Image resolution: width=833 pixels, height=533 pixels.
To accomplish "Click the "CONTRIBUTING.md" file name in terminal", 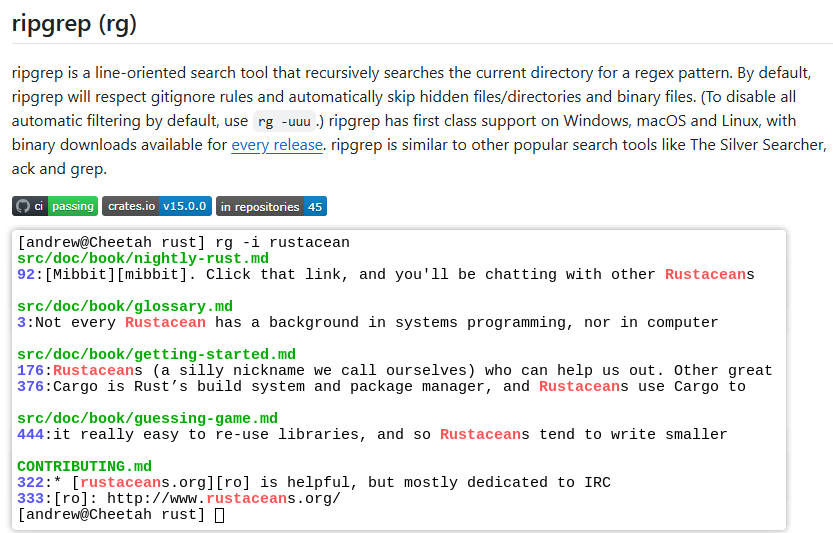I will tap(84, 466).
